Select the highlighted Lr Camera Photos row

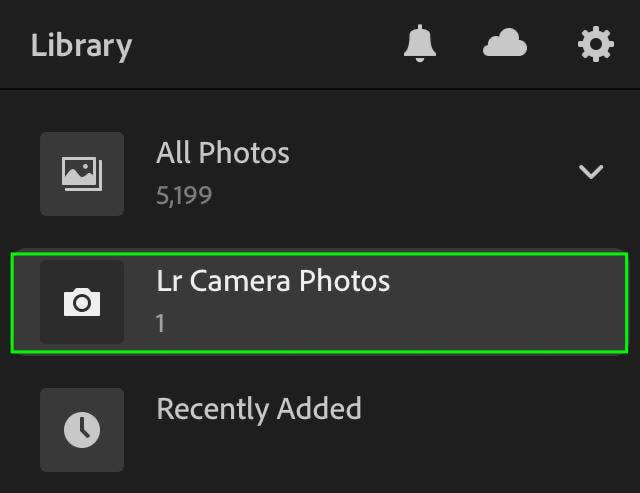pos(319,302)
